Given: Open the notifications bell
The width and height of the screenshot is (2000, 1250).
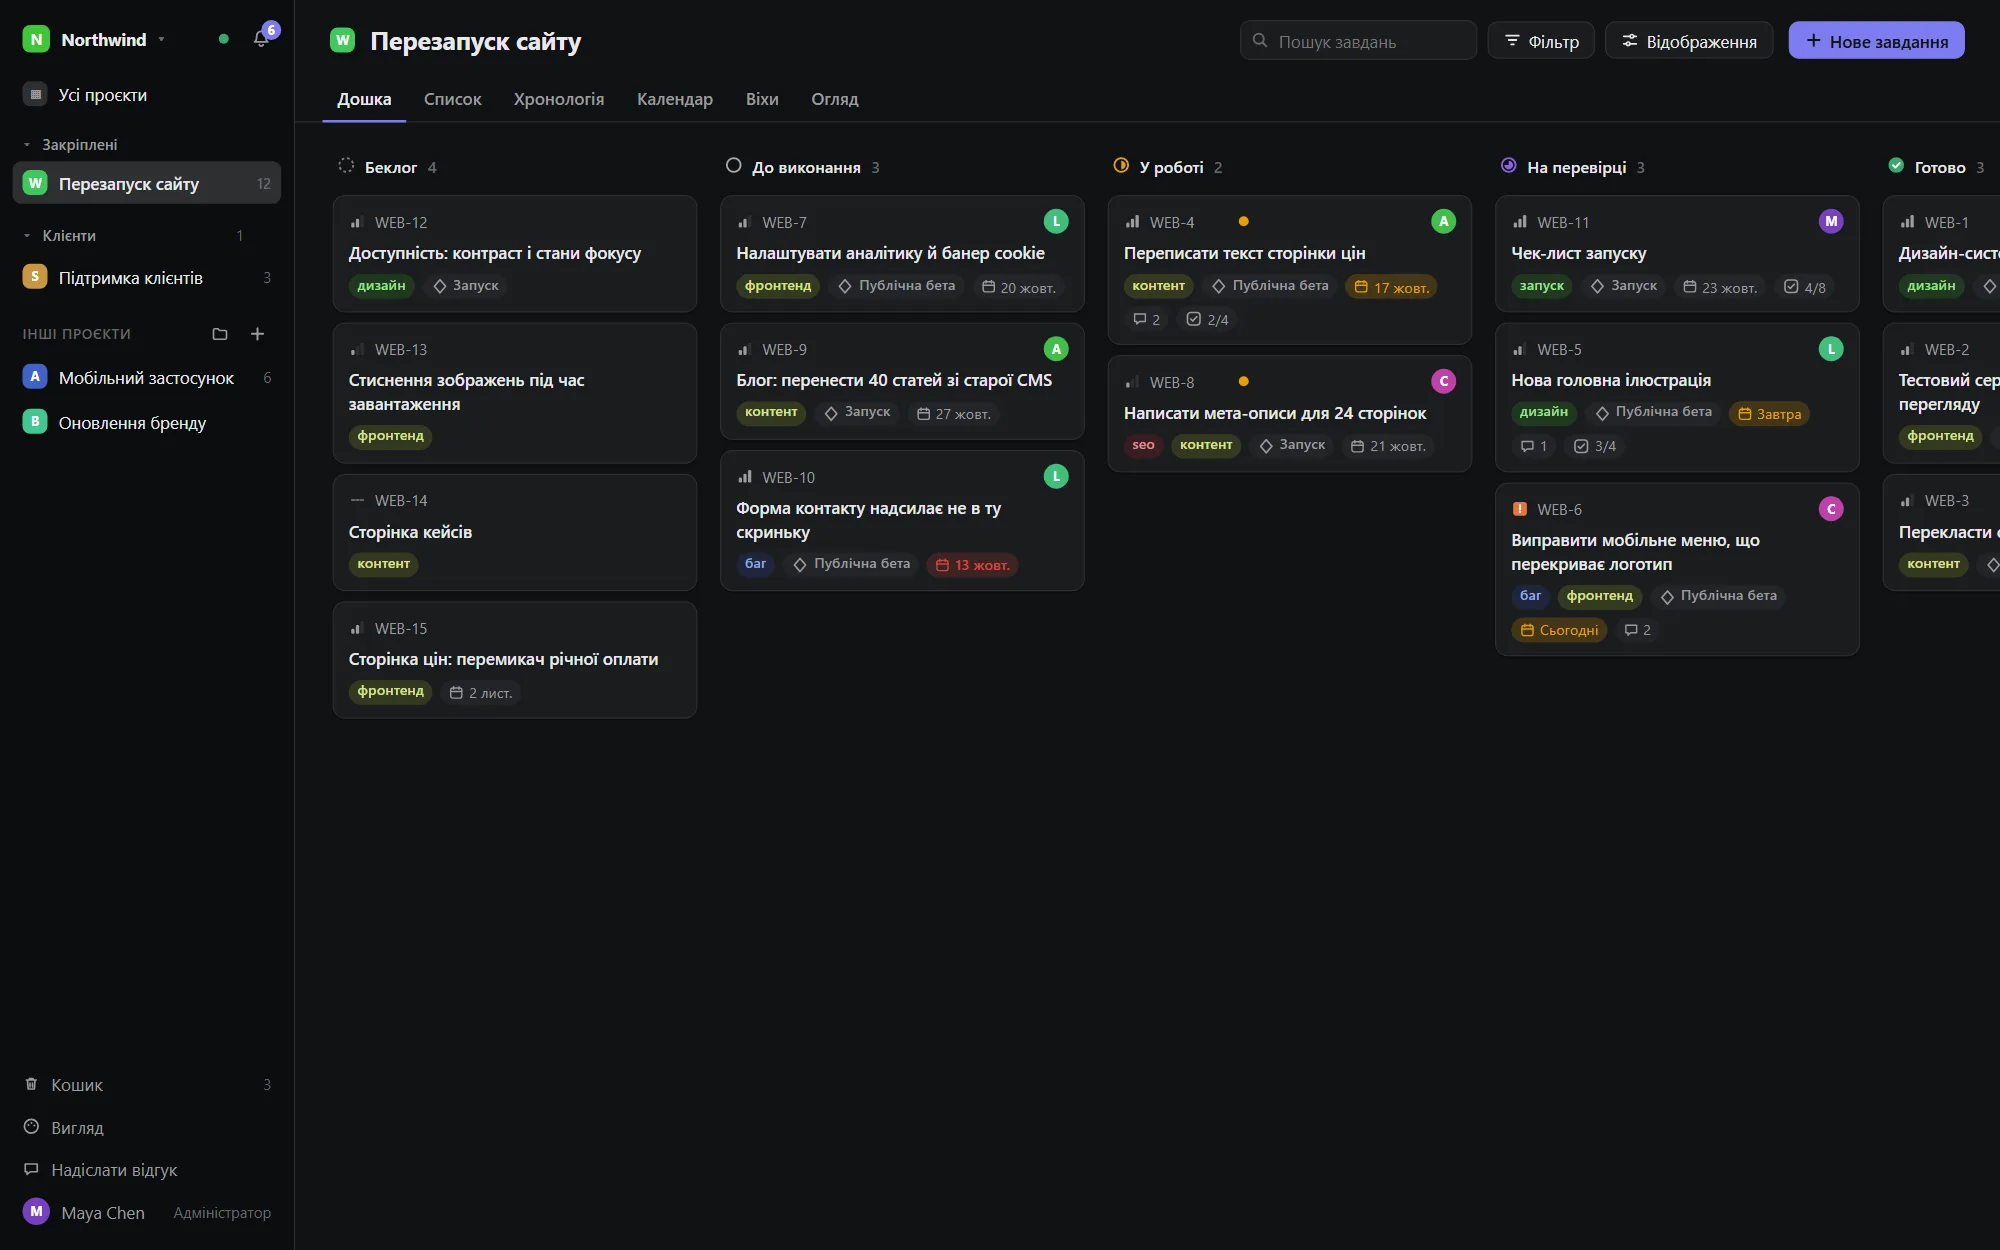Looking at the screenshot, I should (x=261, y=39).
